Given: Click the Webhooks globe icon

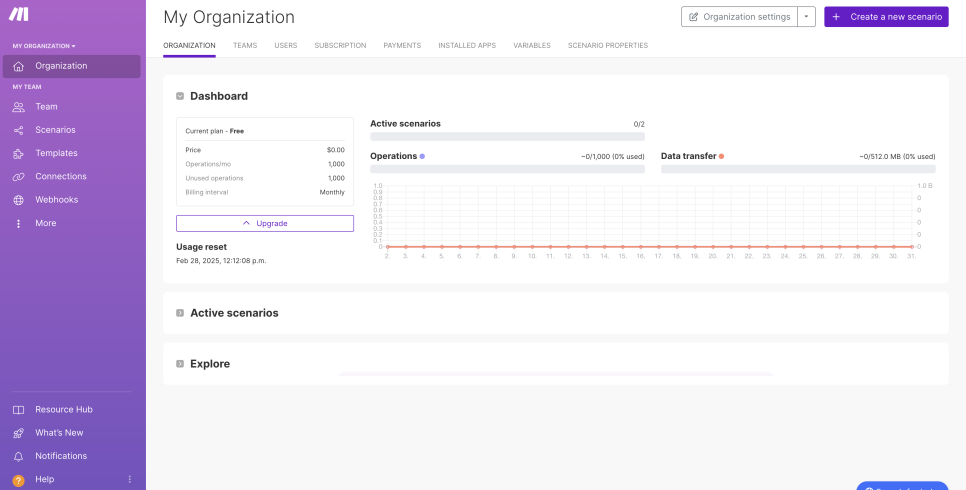Looking at the screenshot, I should 18,200.
